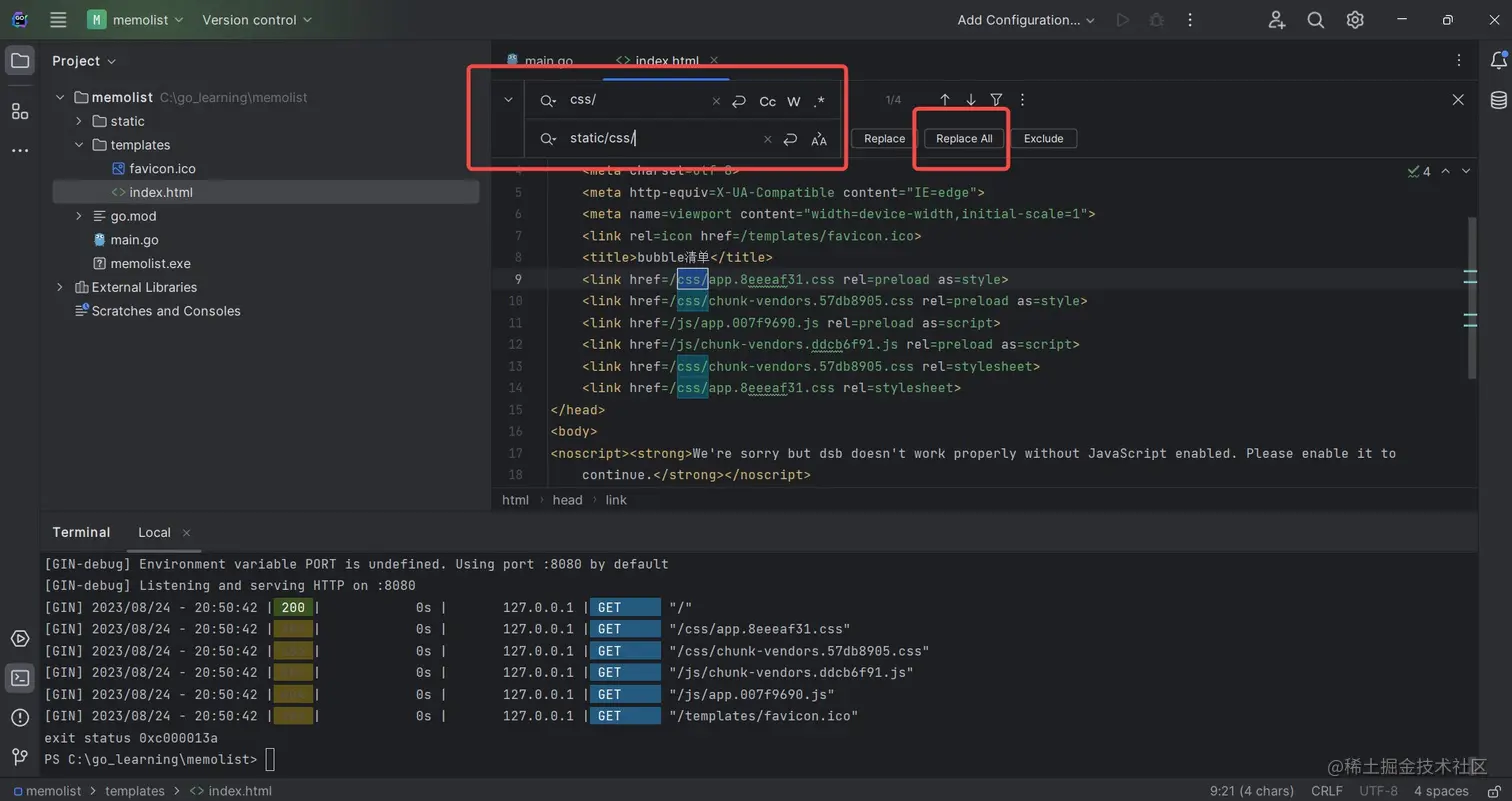Open IDE settings gear
Viewport: 1512px width, 801px height.
1355,20
